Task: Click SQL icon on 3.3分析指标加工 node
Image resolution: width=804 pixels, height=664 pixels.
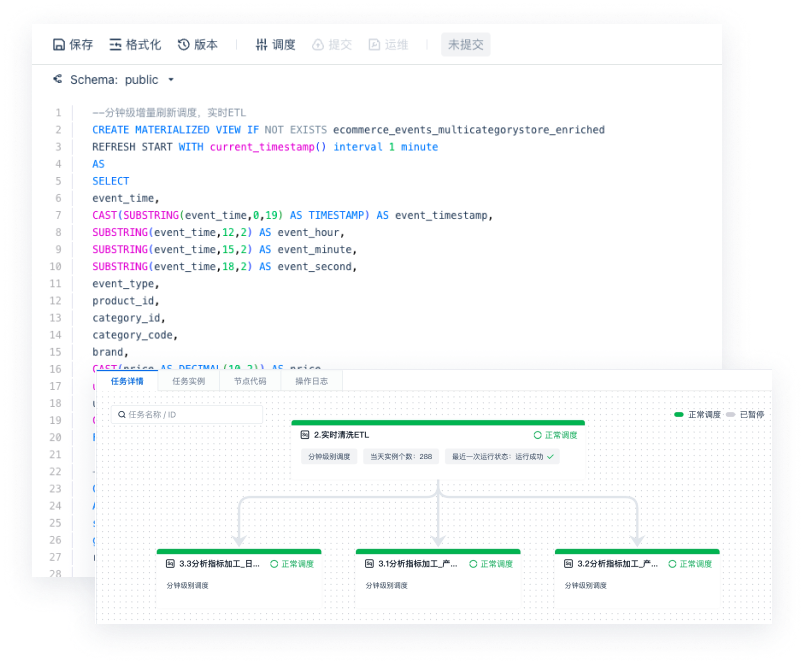Action: pos(171,564)
